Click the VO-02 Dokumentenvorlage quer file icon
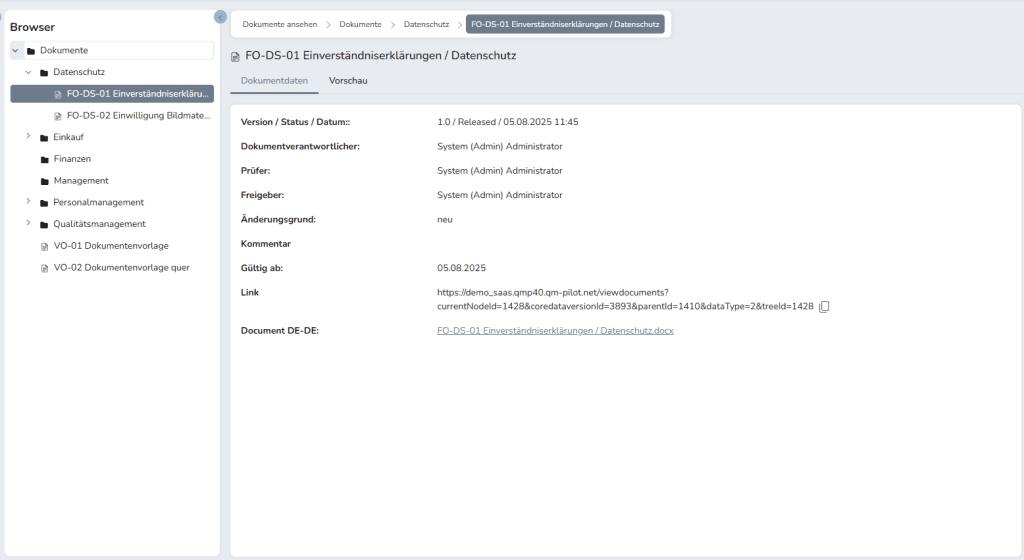Image resolution: width=1024 pixels, height=560 pixels. coord(44,268)
